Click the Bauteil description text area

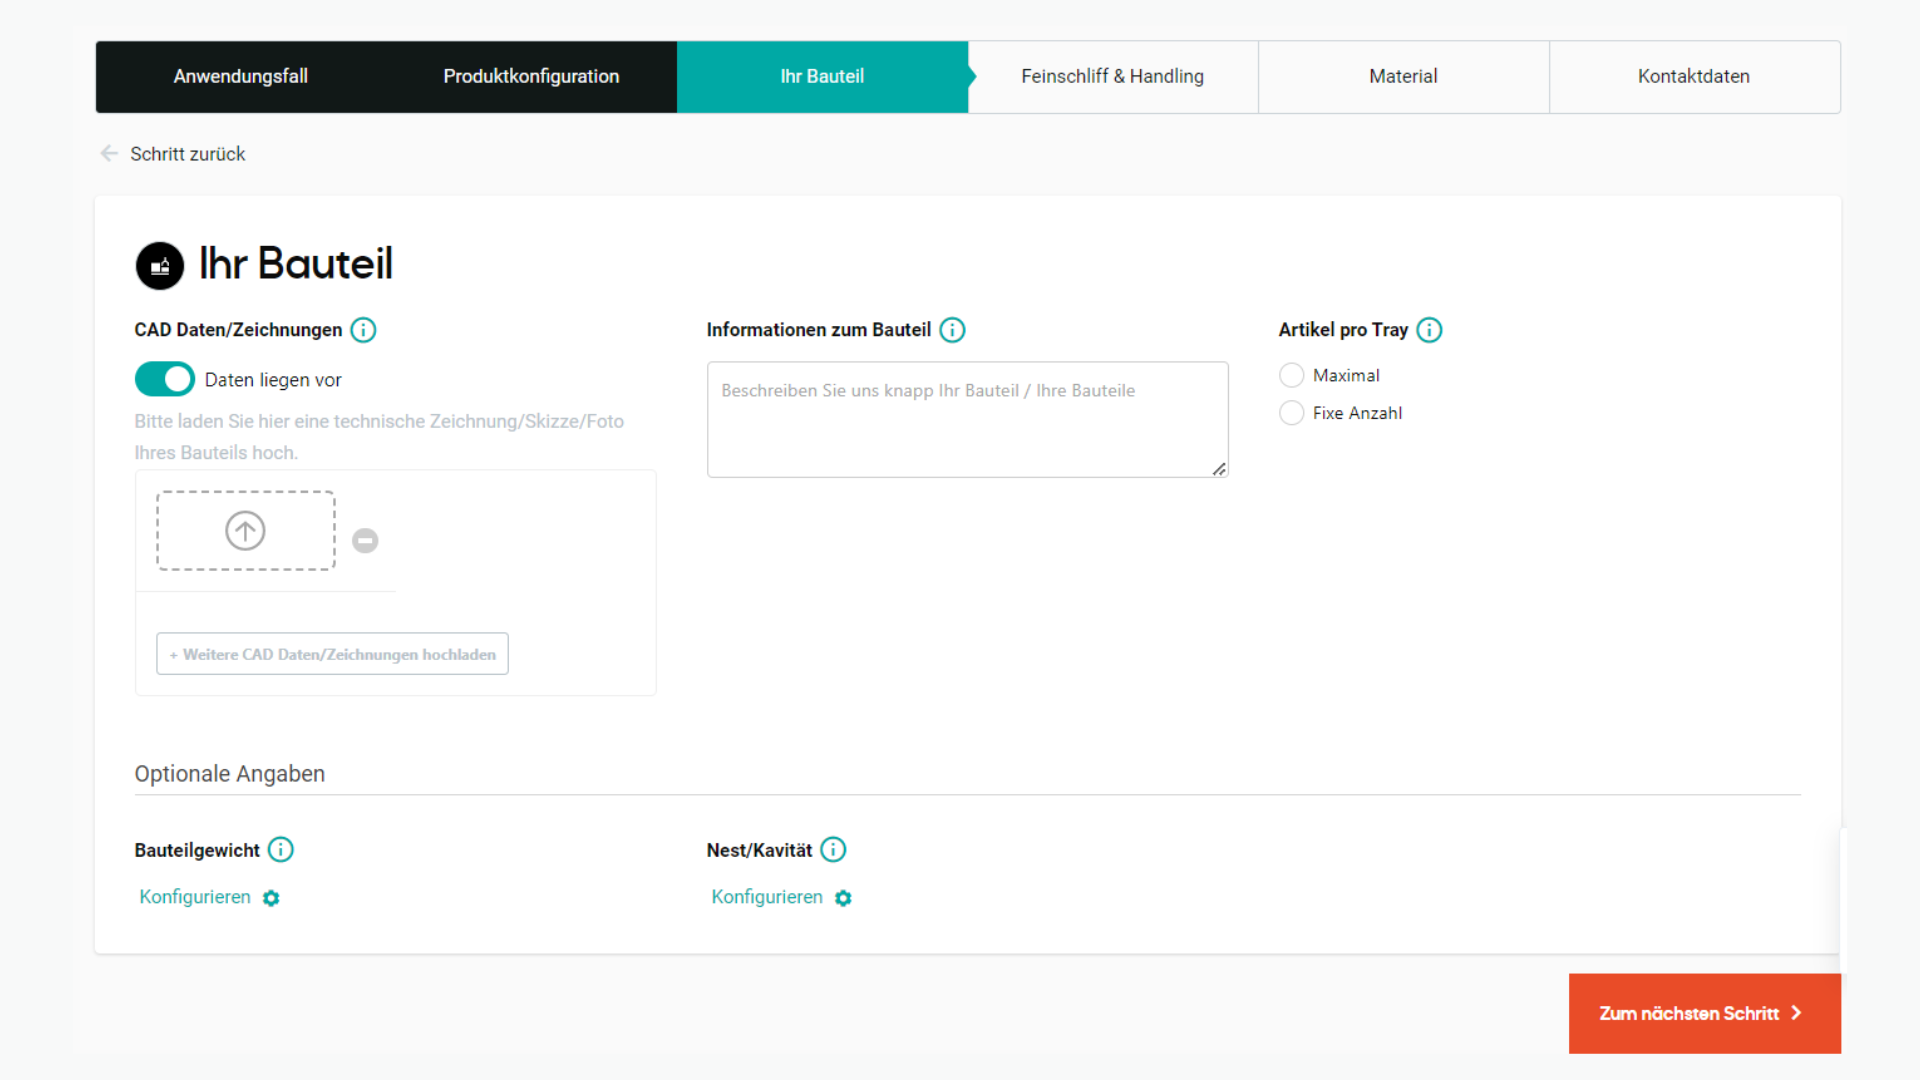(x=966, y=420)
